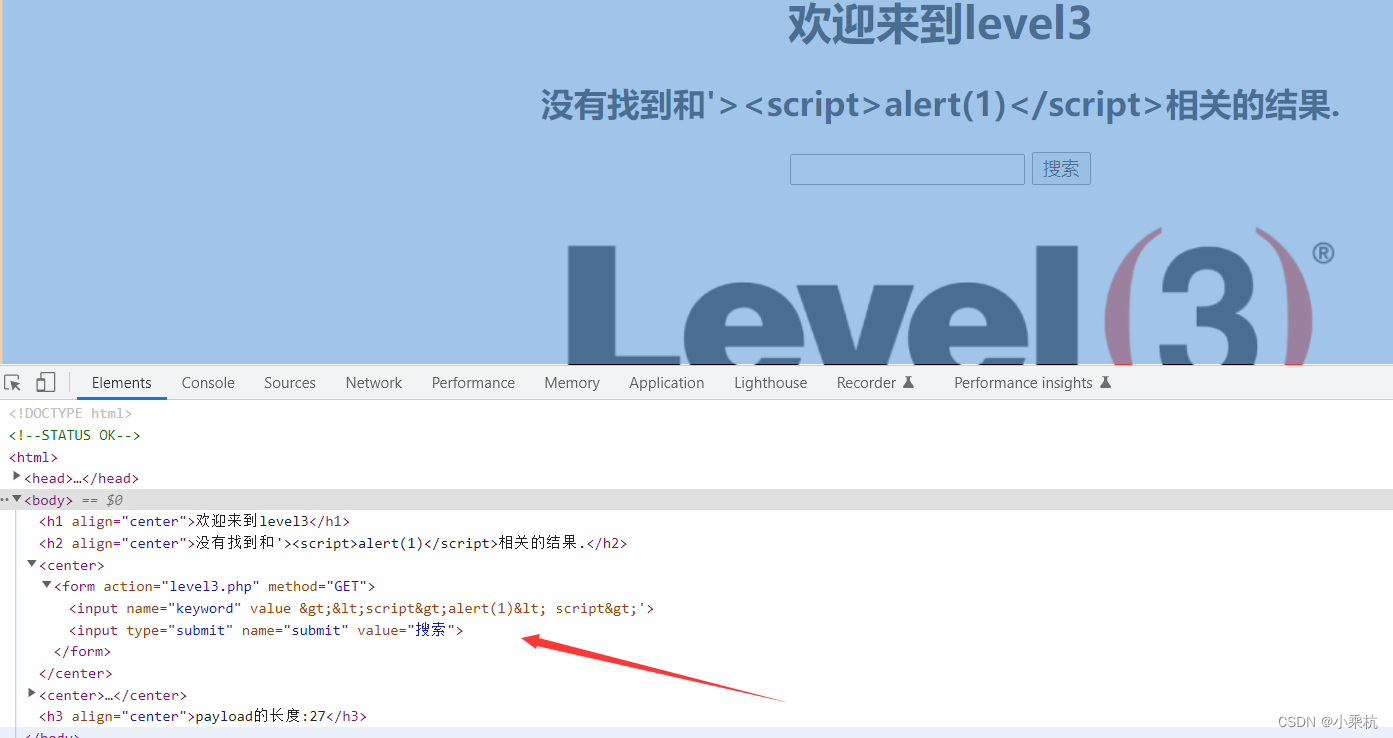Open the Console tab
The height and width of the screenshot is (738, 1393).
(208, 383)
